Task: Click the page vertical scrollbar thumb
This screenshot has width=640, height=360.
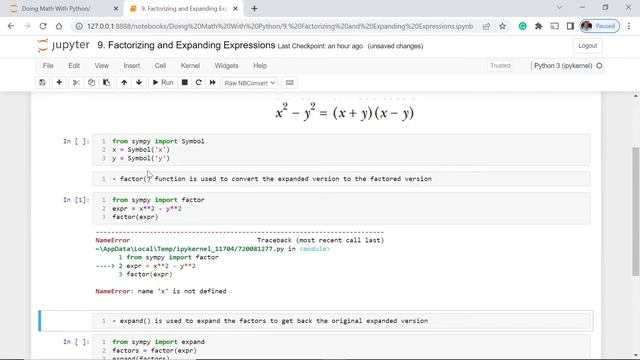Action: coord(636,211)
